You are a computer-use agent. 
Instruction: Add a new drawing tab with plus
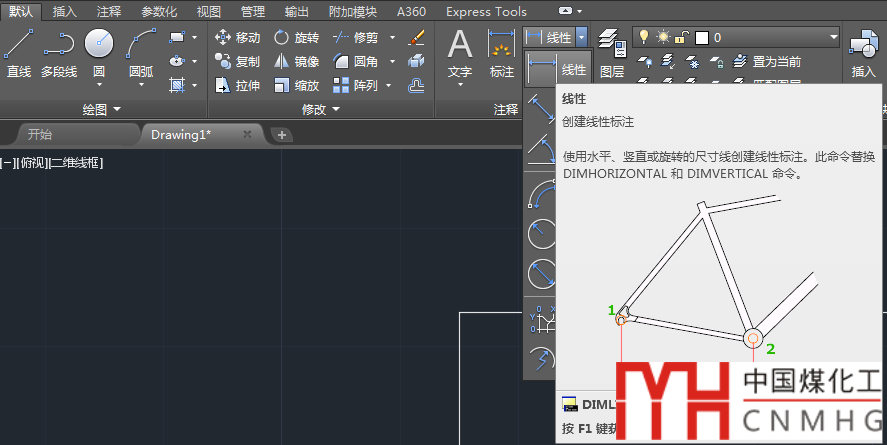(x=282, y=135)
